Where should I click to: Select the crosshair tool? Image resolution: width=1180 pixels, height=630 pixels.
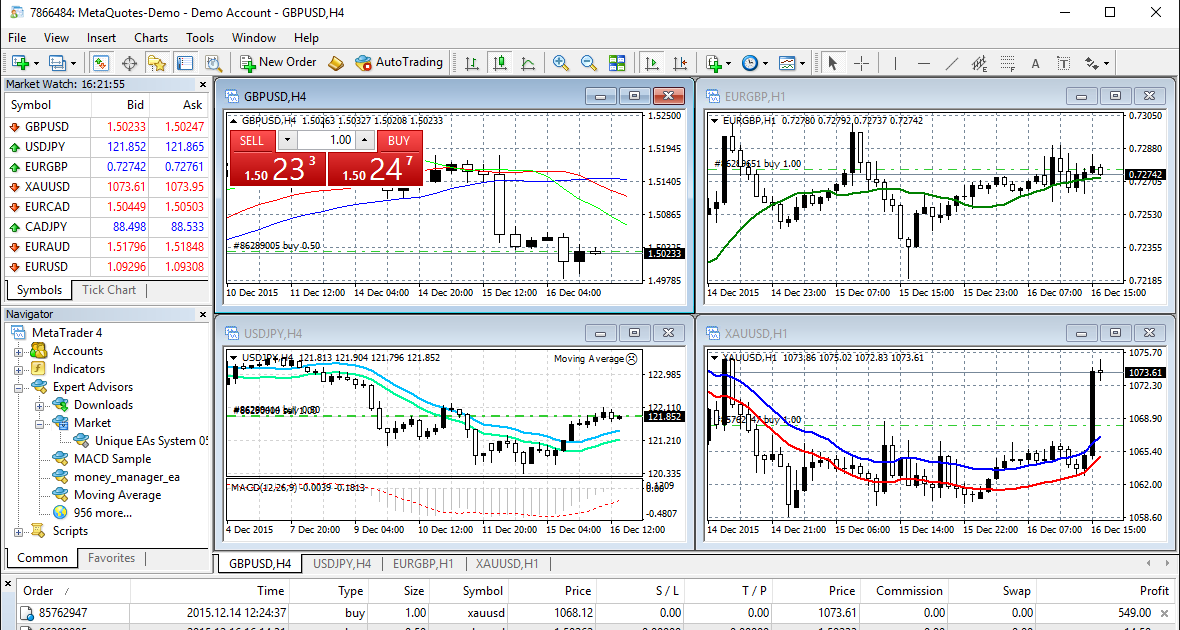click(862, 62)
